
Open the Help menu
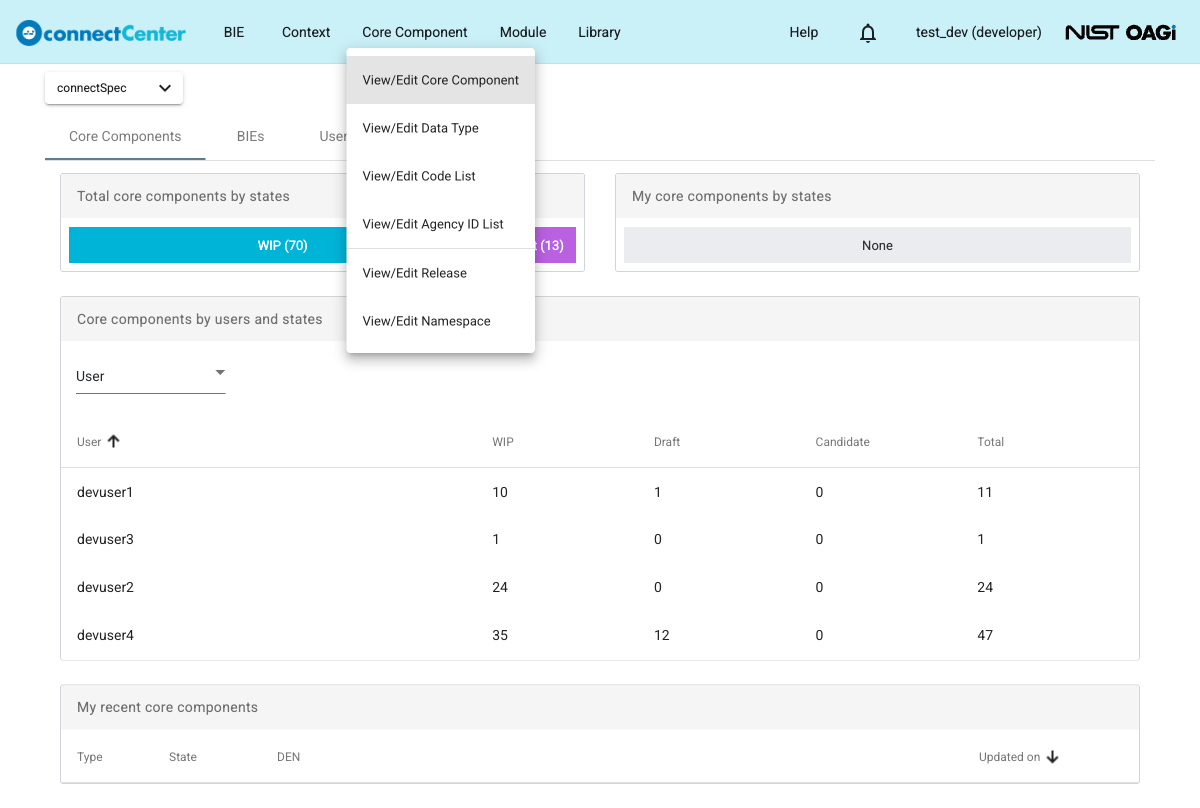coord(804,32)
